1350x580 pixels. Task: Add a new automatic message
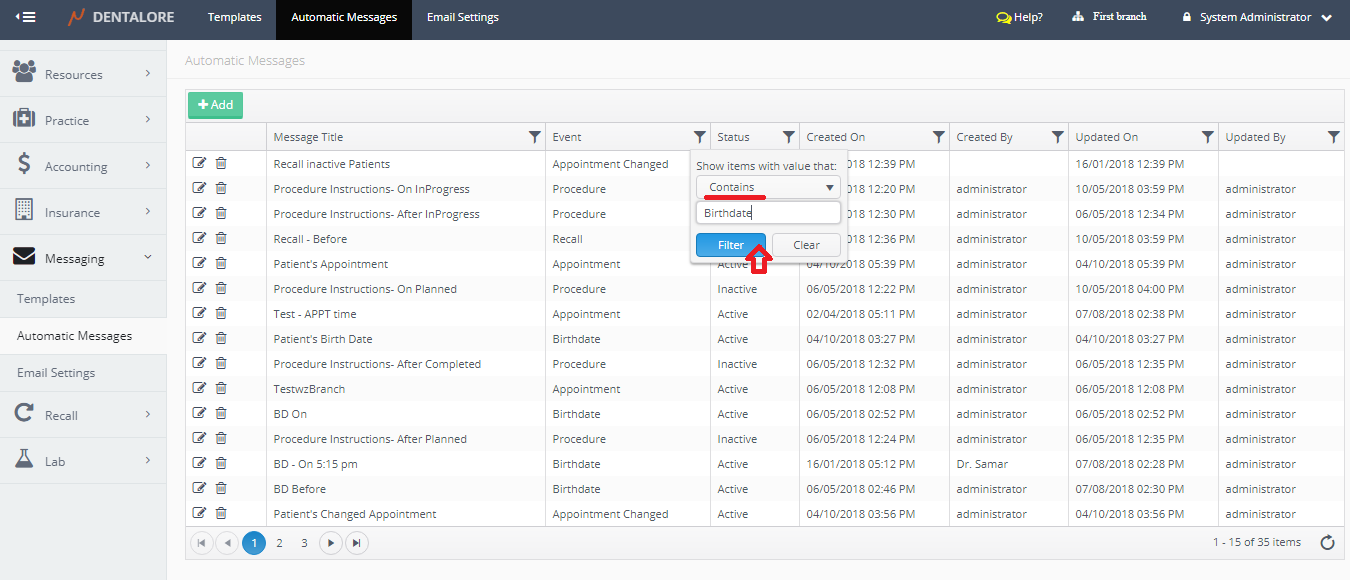tap(215, 105)
